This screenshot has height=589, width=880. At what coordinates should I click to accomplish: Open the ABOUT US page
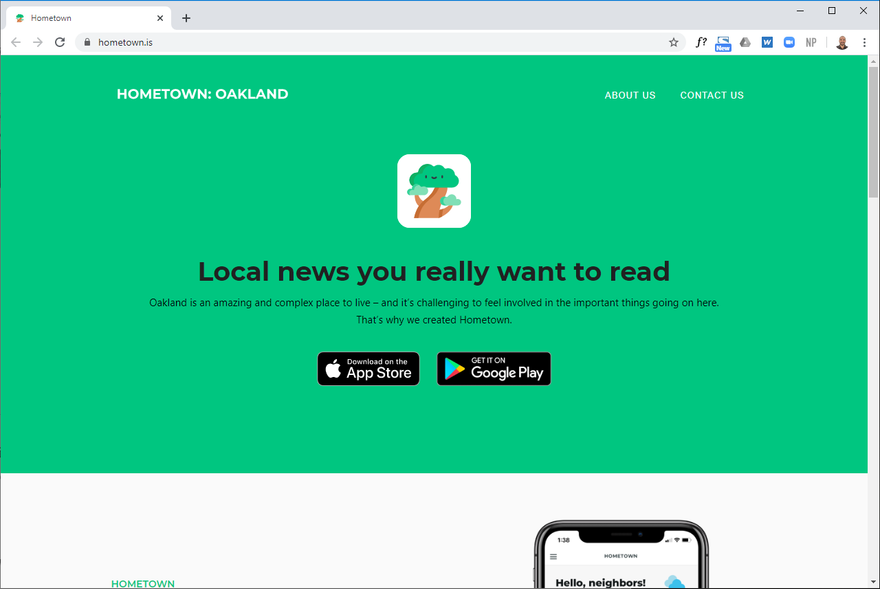point(630,95)
